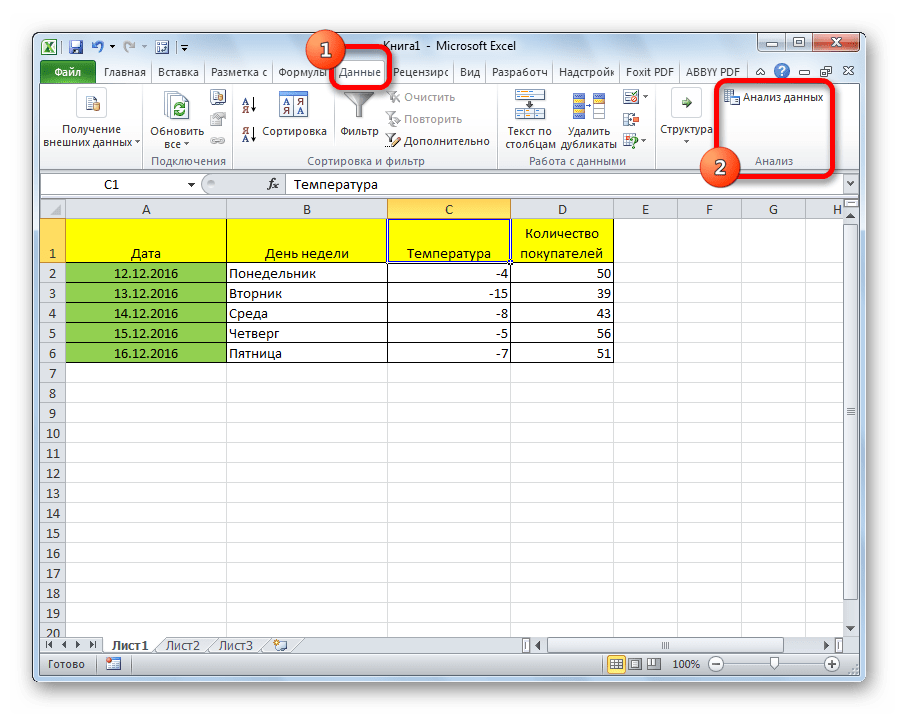
Task: Switch to Page Layout view
Action: (x=636, y=664)
